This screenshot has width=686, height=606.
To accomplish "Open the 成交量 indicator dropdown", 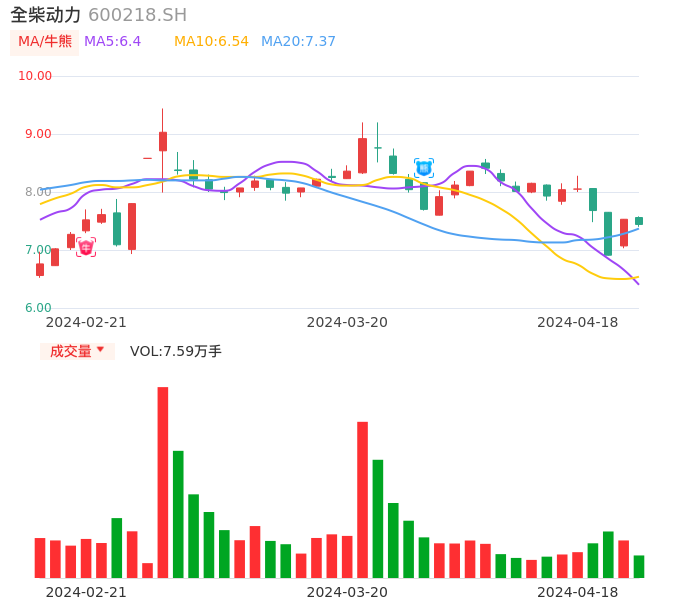I will coord(77,351).
